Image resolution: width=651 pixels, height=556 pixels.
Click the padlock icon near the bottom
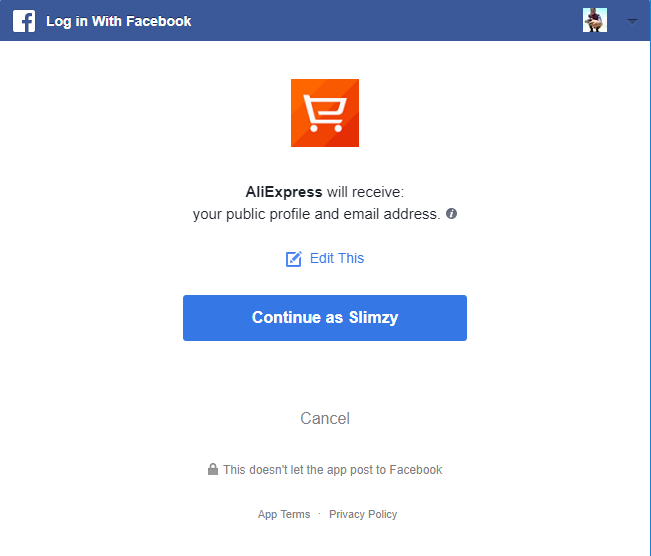(x=213, y=469)
